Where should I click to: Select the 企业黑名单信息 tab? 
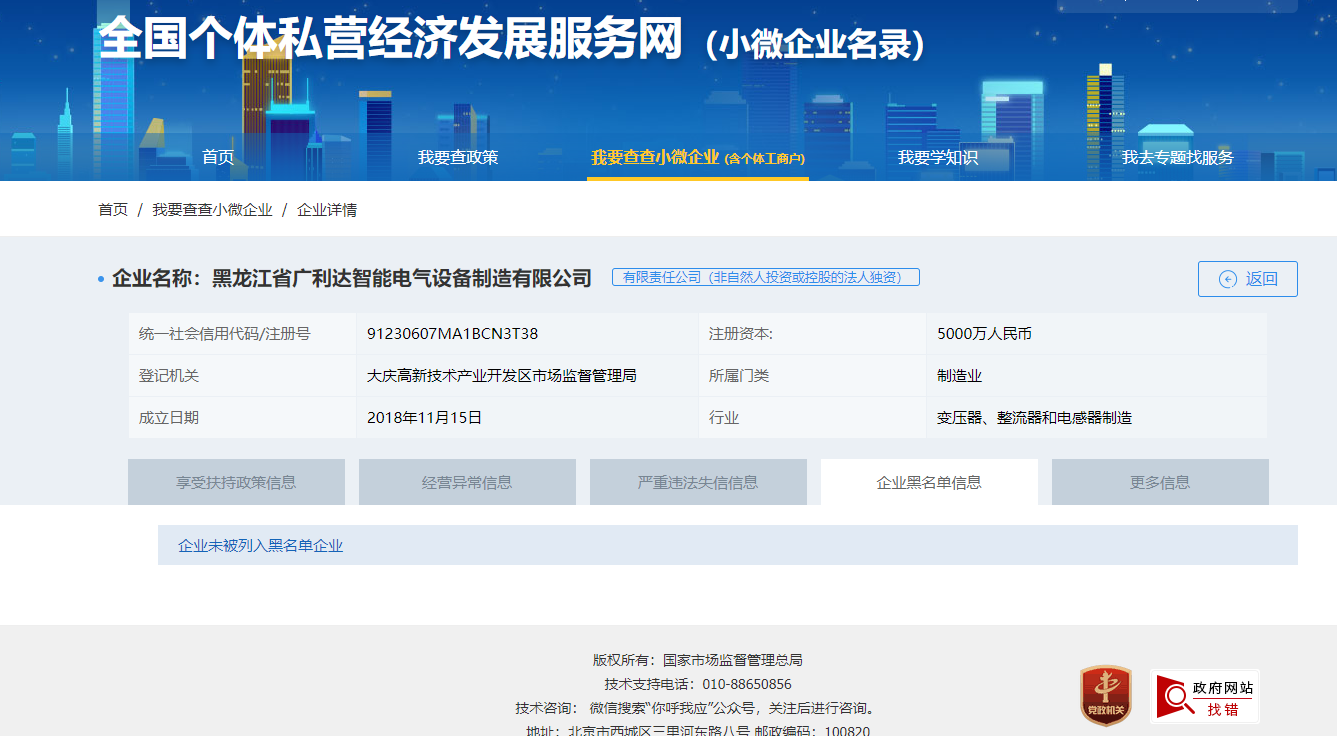929,482
